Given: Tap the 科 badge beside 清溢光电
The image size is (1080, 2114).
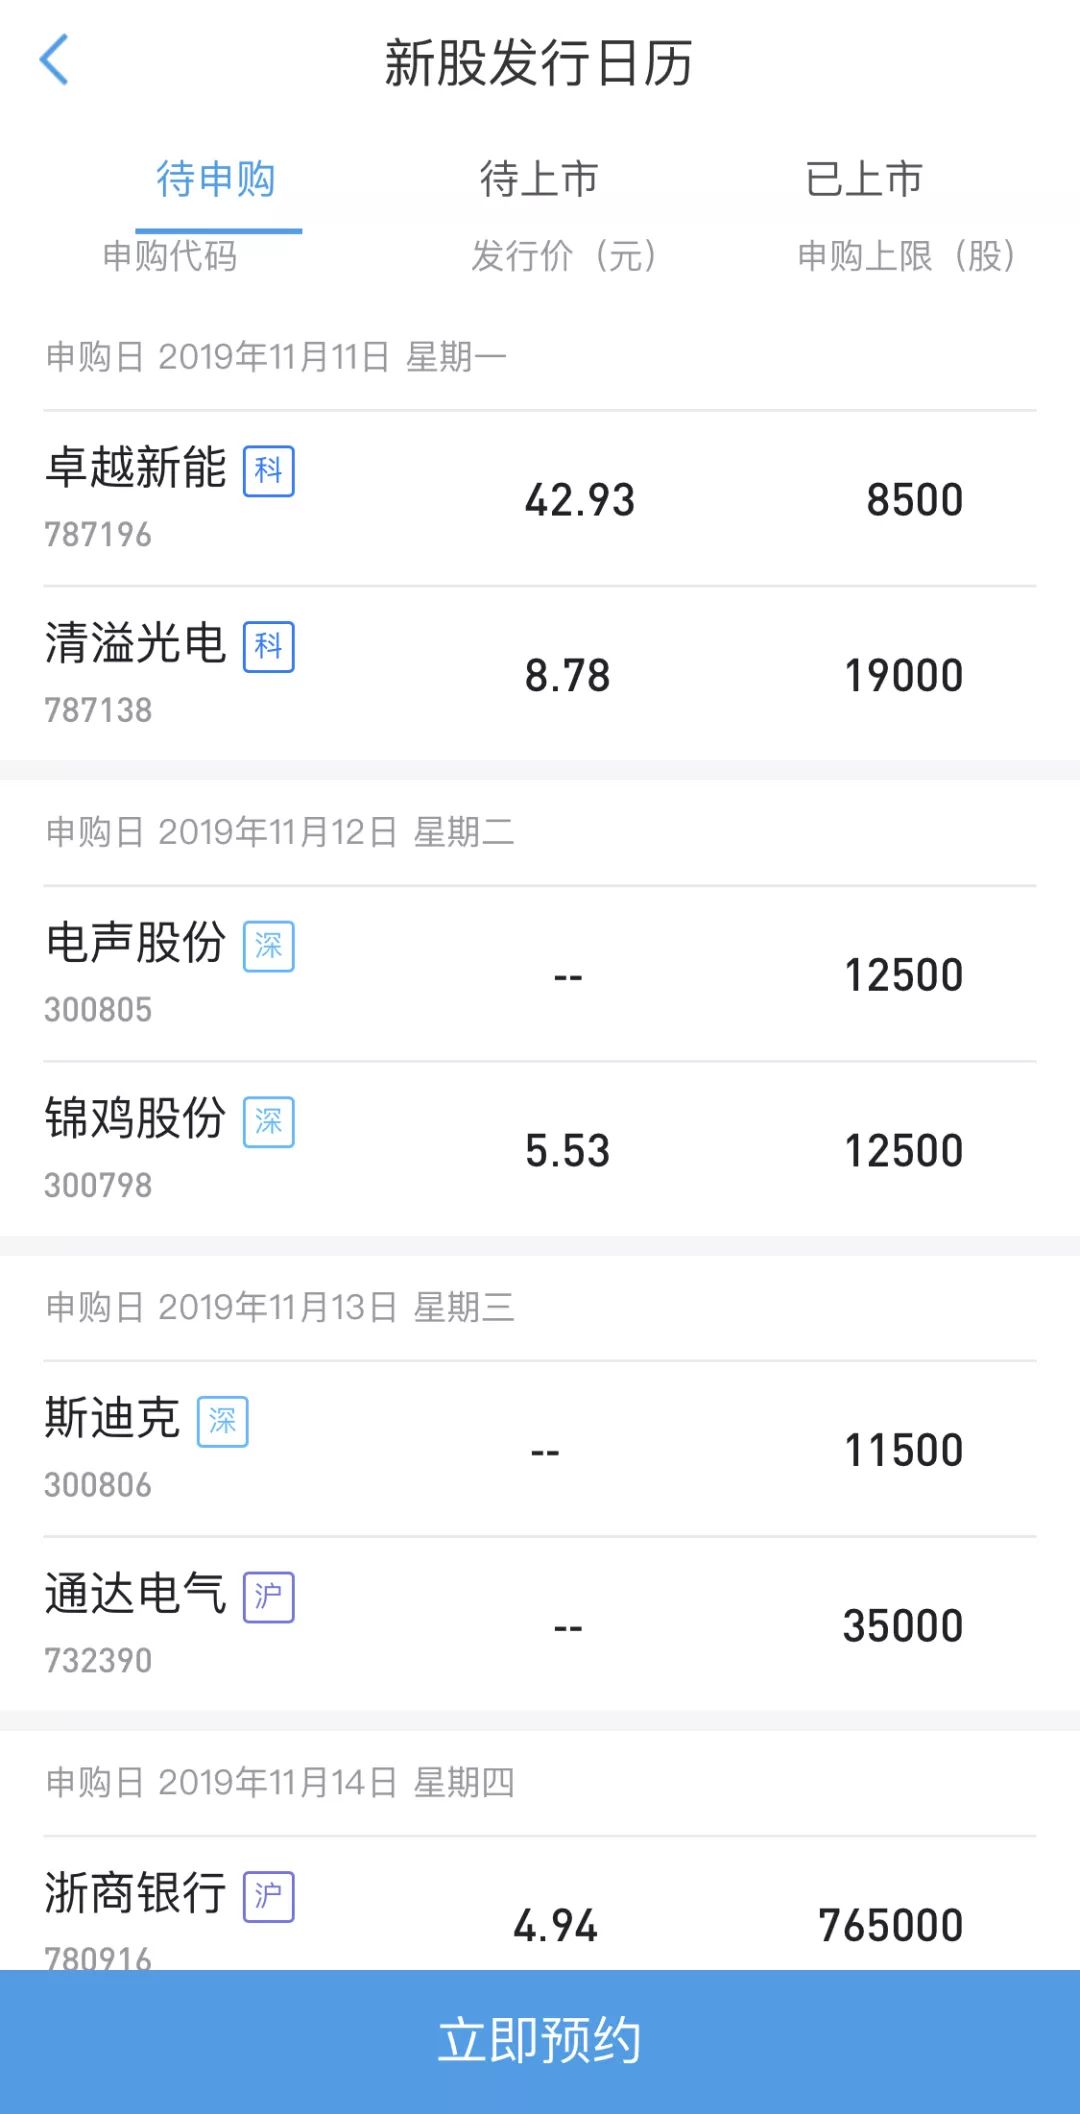Looking at the screenshot, I should click(268, 647).
